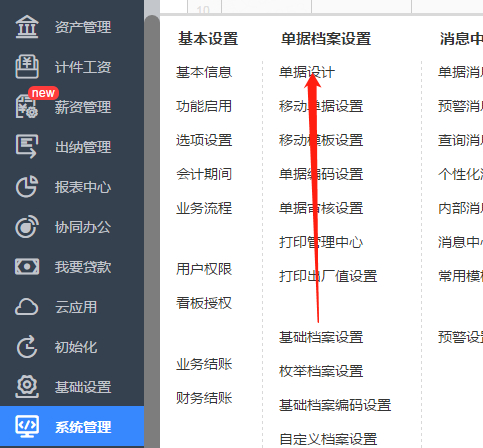Click the 我要贷款 money icon
The width and height of the screenshot is (483, 448).
[27, 267]
